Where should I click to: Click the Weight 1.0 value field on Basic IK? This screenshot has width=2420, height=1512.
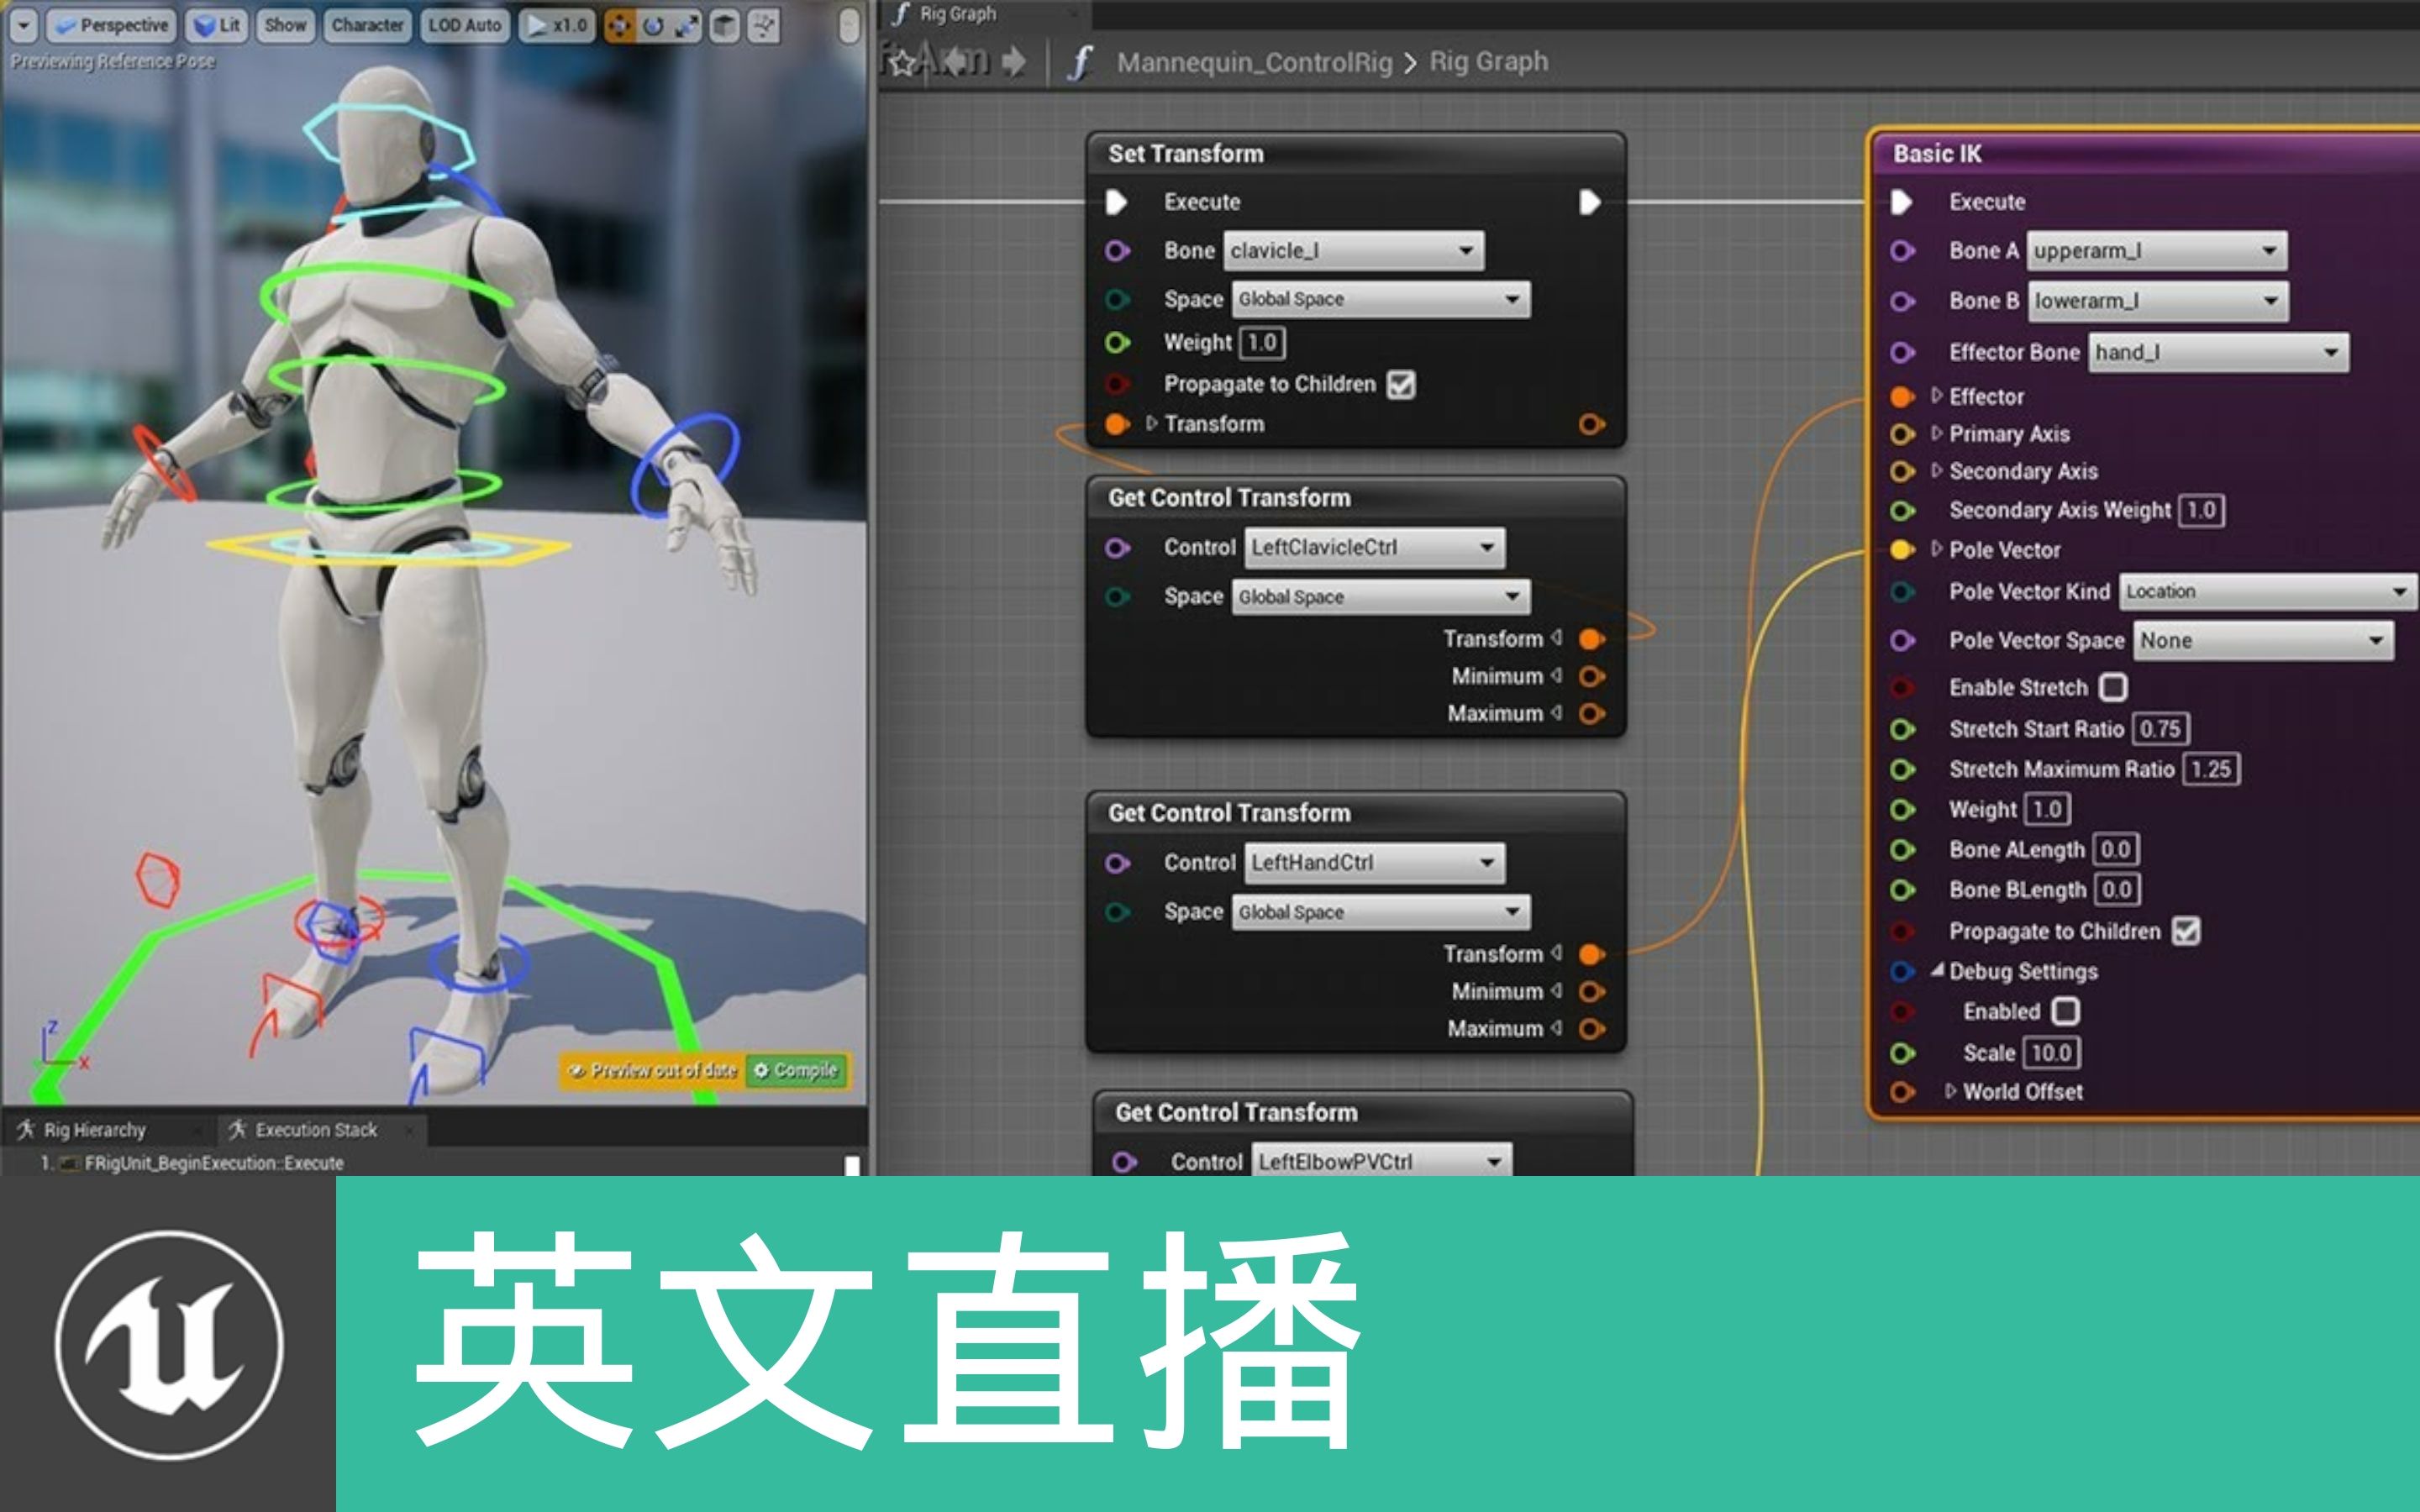pos(2049,809)
